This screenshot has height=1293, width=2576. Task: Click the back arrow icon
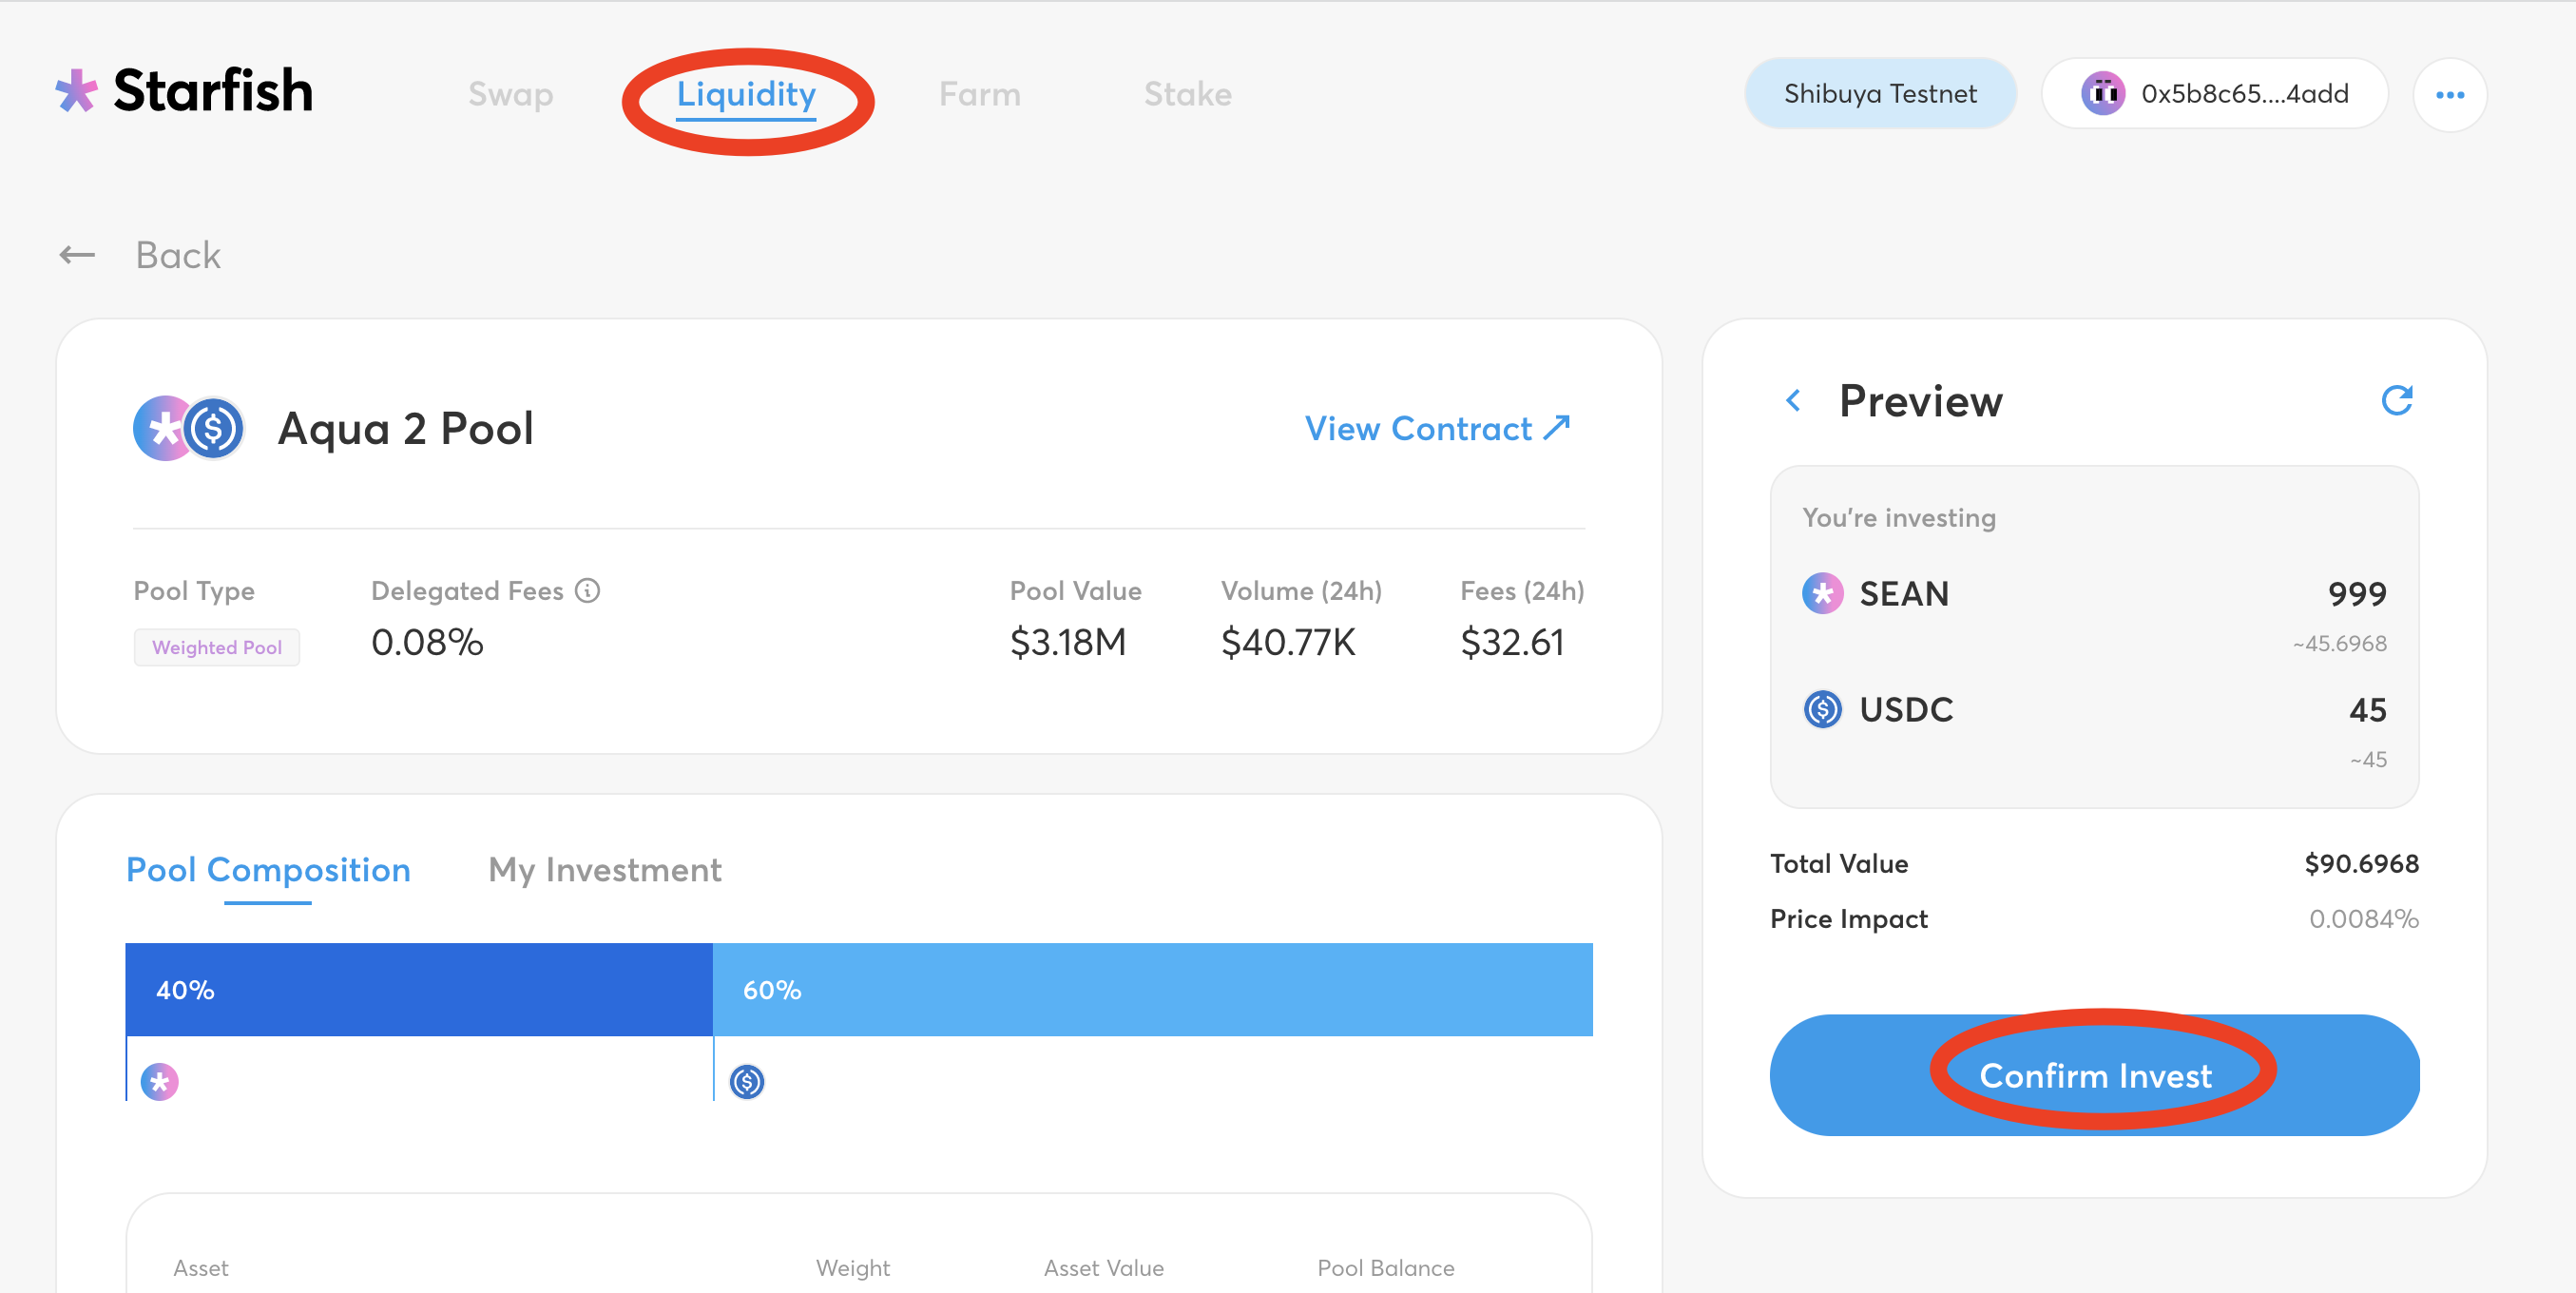(78, 255)
